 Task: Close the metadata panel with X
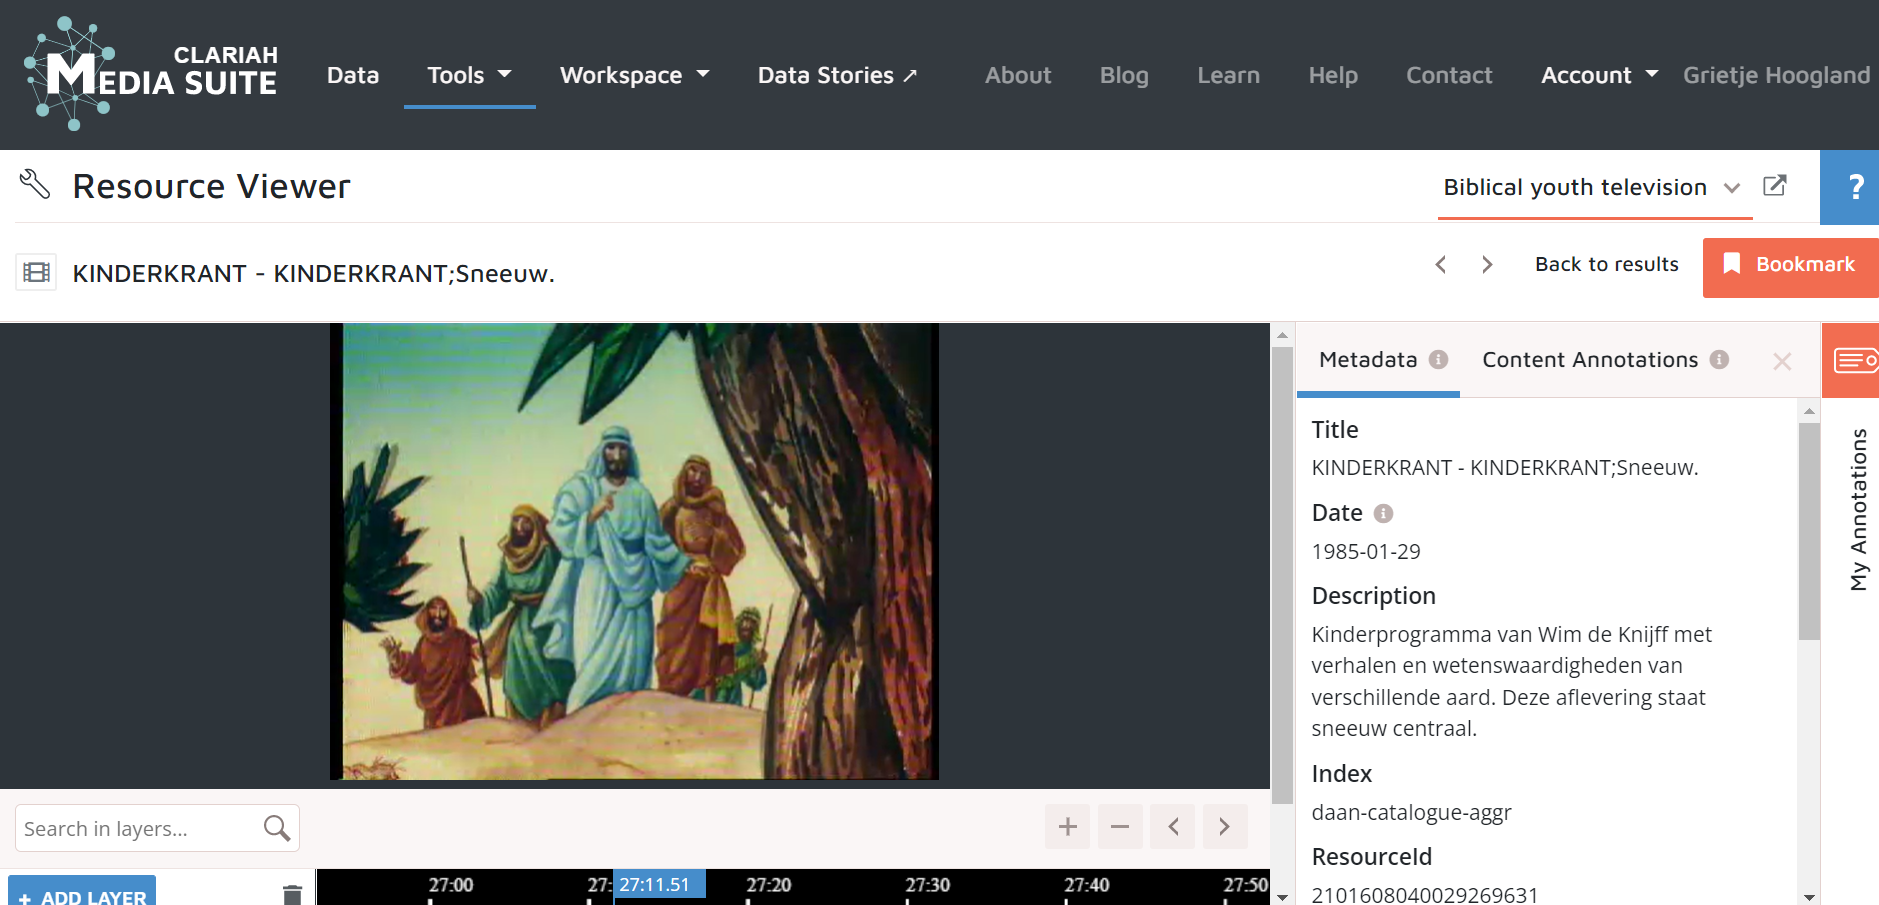(x=1781, y=361)
